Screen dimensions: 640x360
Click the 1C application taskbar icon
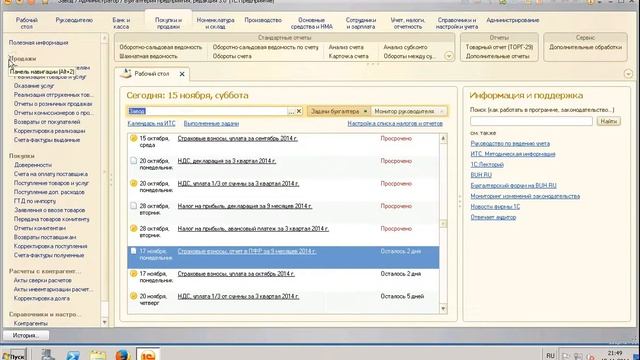tap(148, 354)
